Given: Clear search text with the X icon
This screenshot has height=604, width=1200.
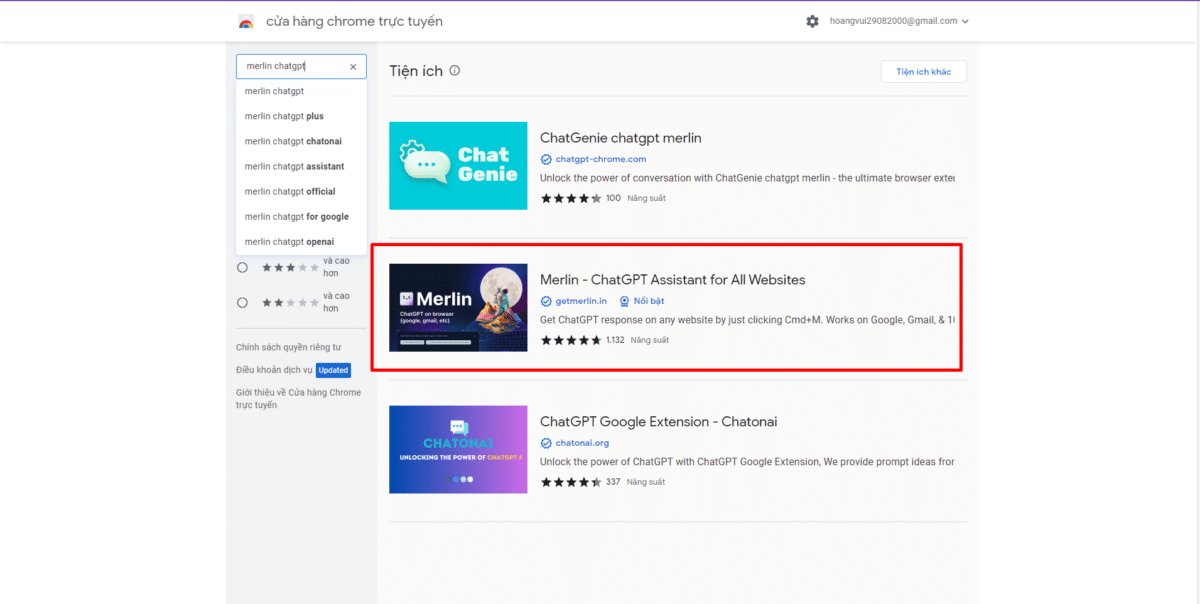Looking at the screenshot, I should (353, 67).
